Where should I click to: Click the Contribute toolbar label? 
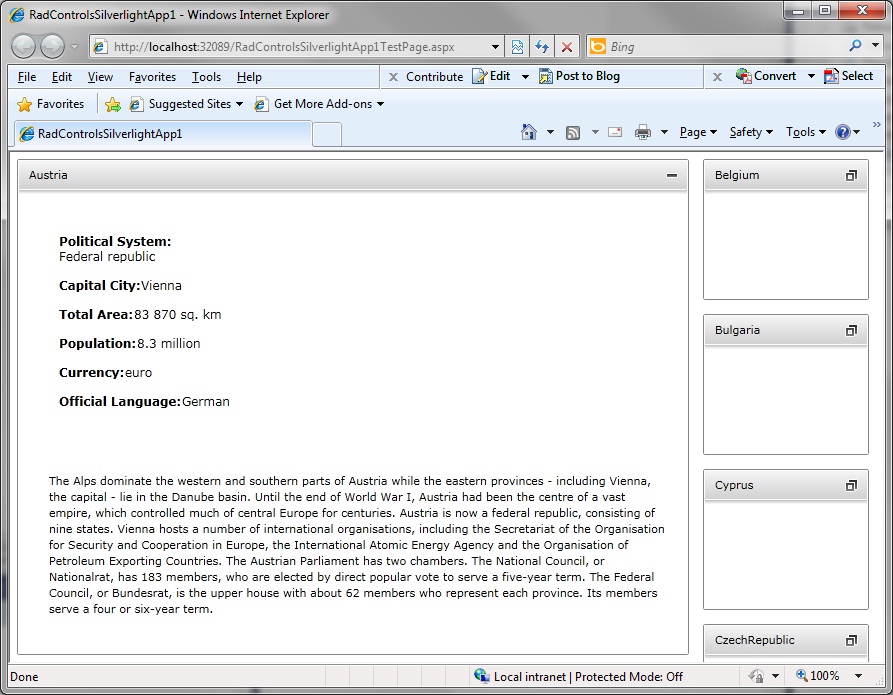435,77
